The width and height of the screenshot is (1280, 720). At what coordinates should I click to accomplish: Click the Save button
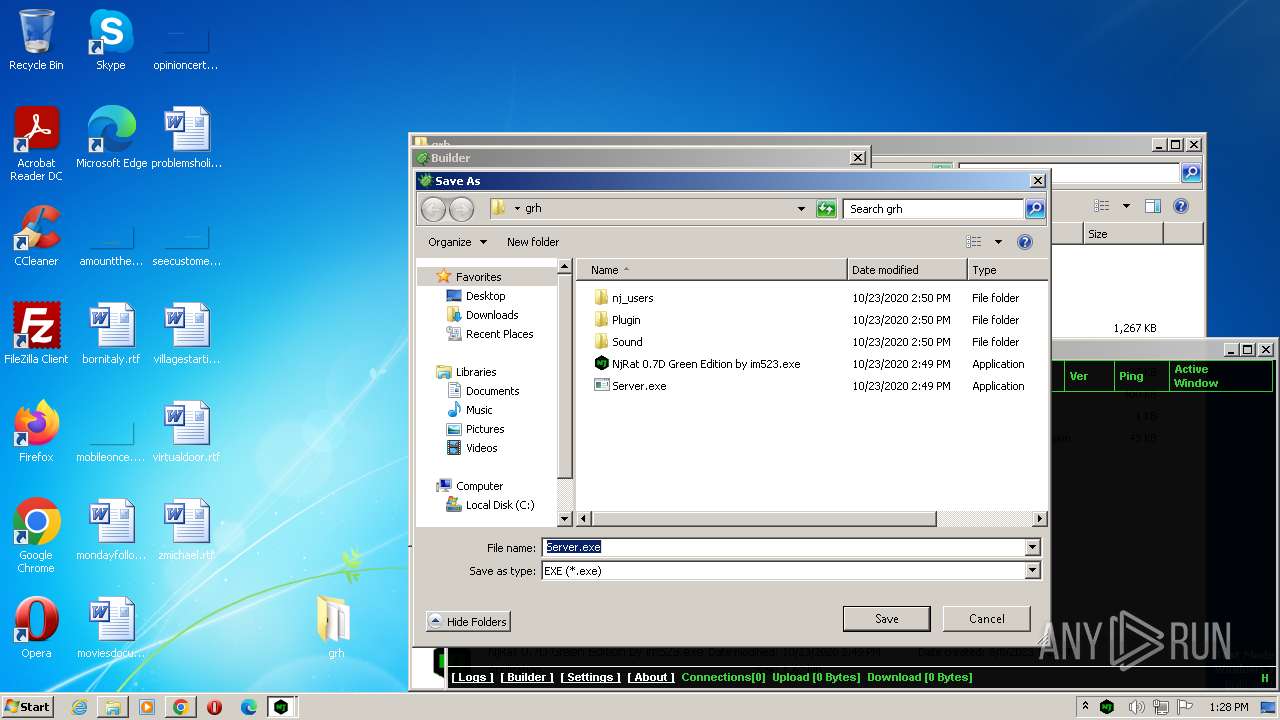point(886,619)
